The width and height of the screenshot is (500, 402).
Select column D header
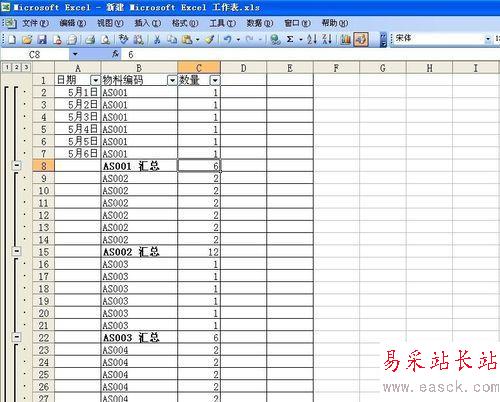pyautogui.click(x=244, y=68)
